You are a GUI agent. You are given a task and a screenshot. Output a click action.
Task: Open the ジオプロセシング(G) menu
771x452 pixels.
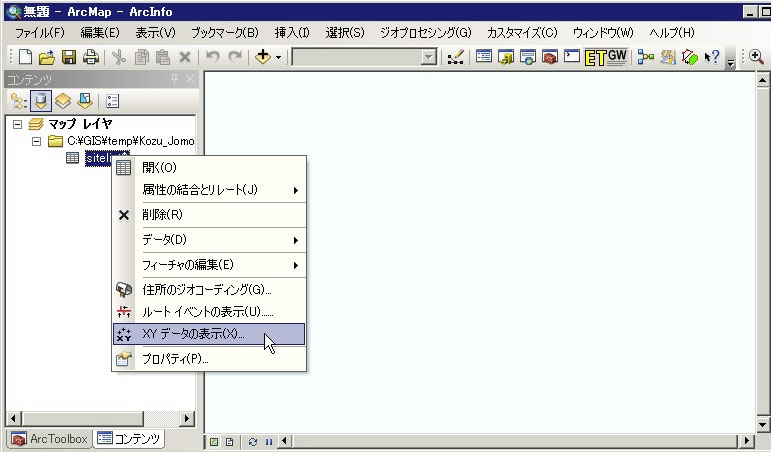(x=426, y=33)
